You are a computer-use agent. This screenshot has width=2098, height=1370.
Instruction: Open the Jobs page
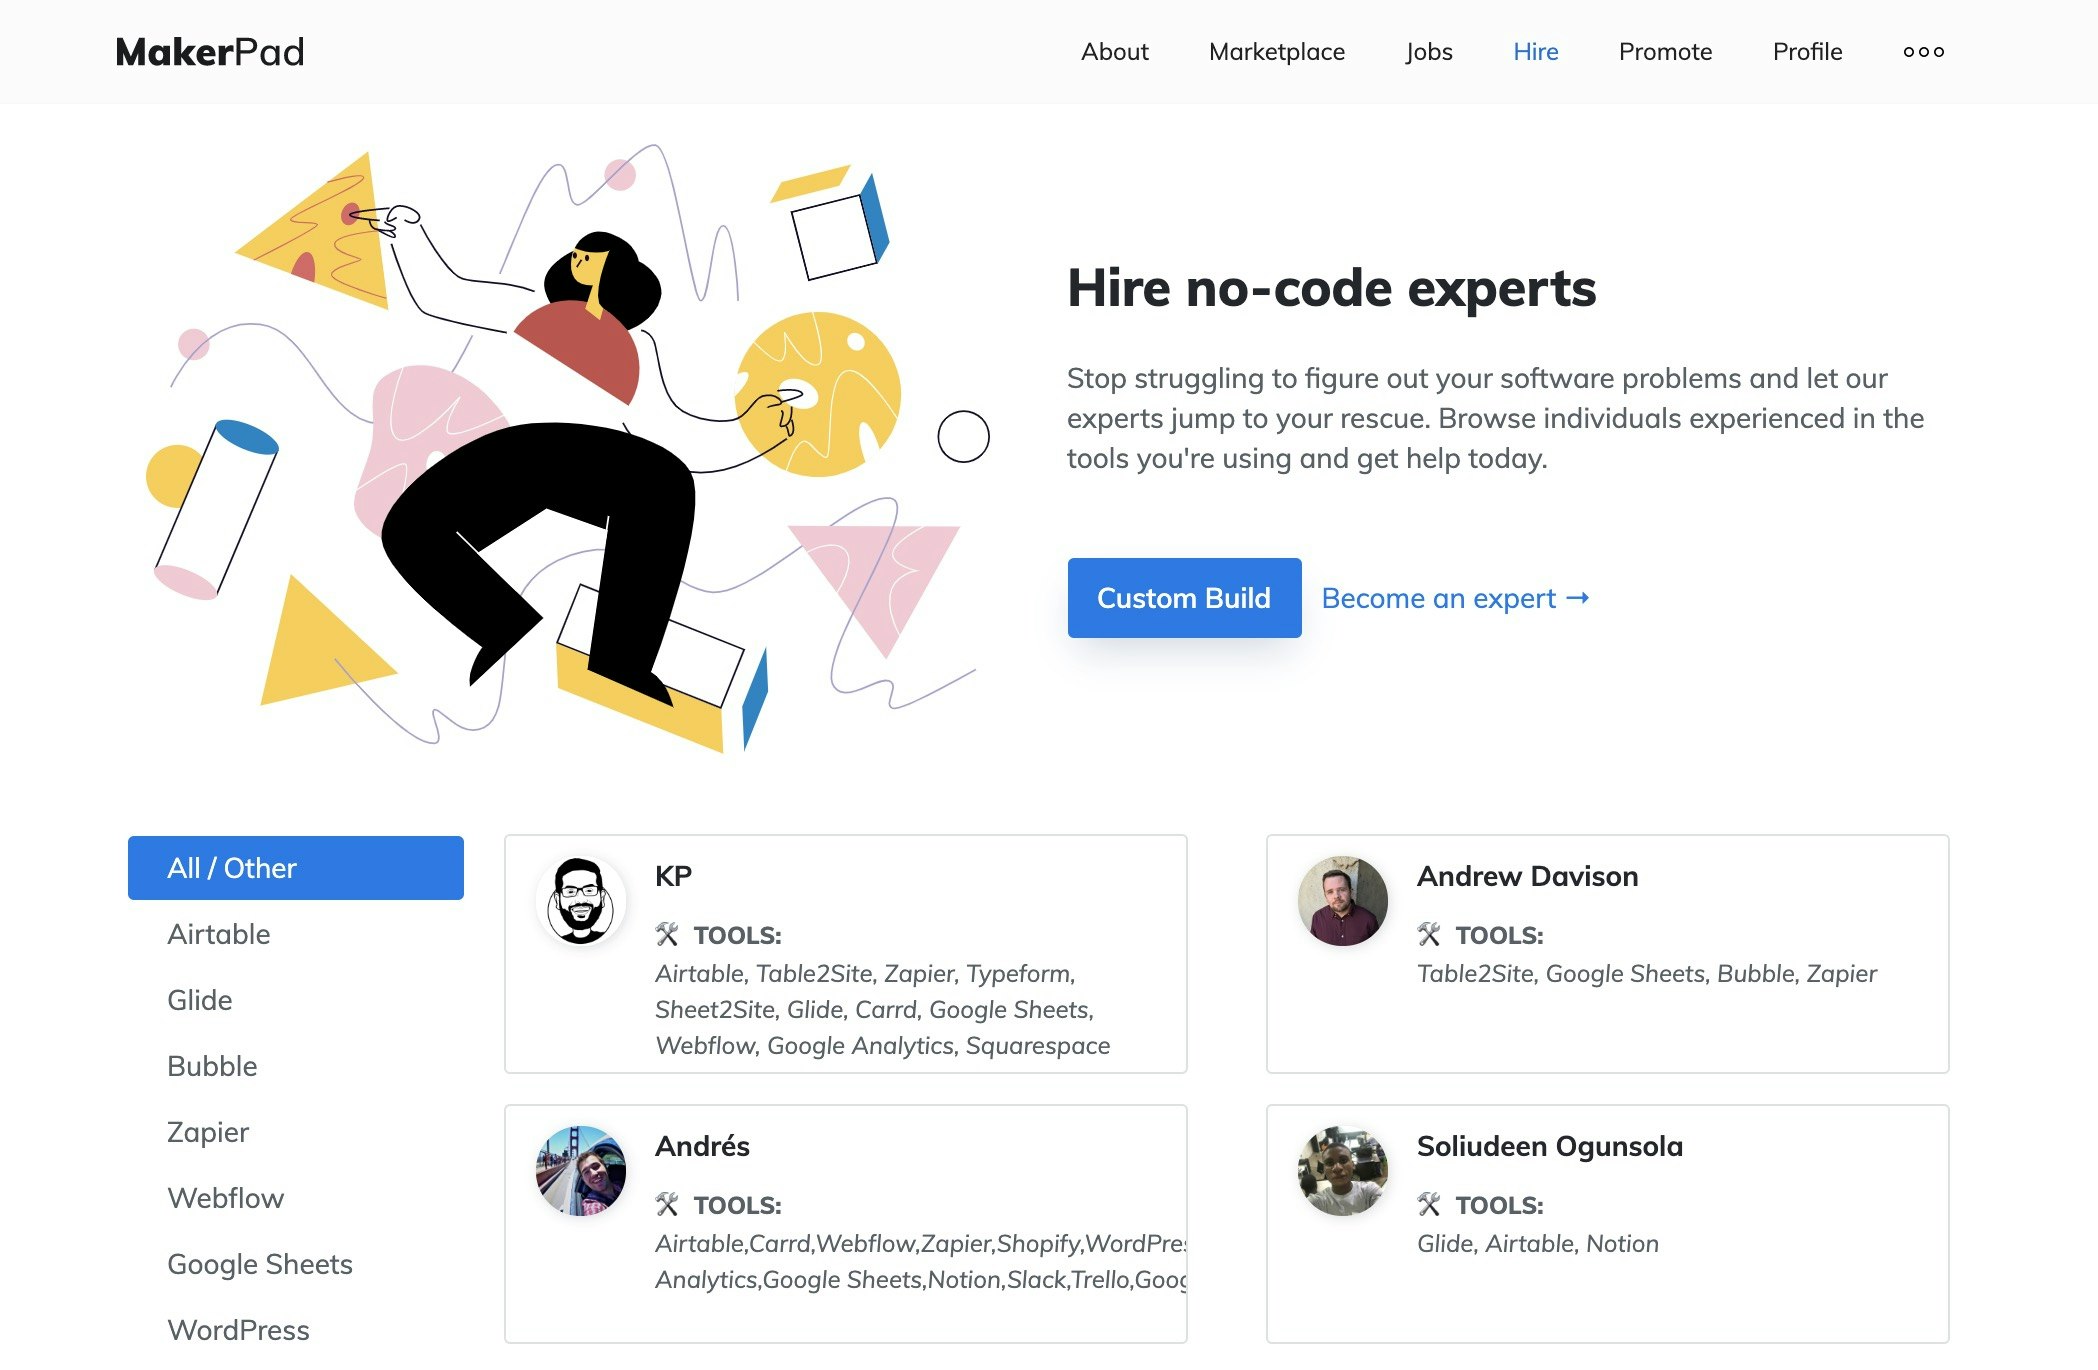tap(1429, 51)
